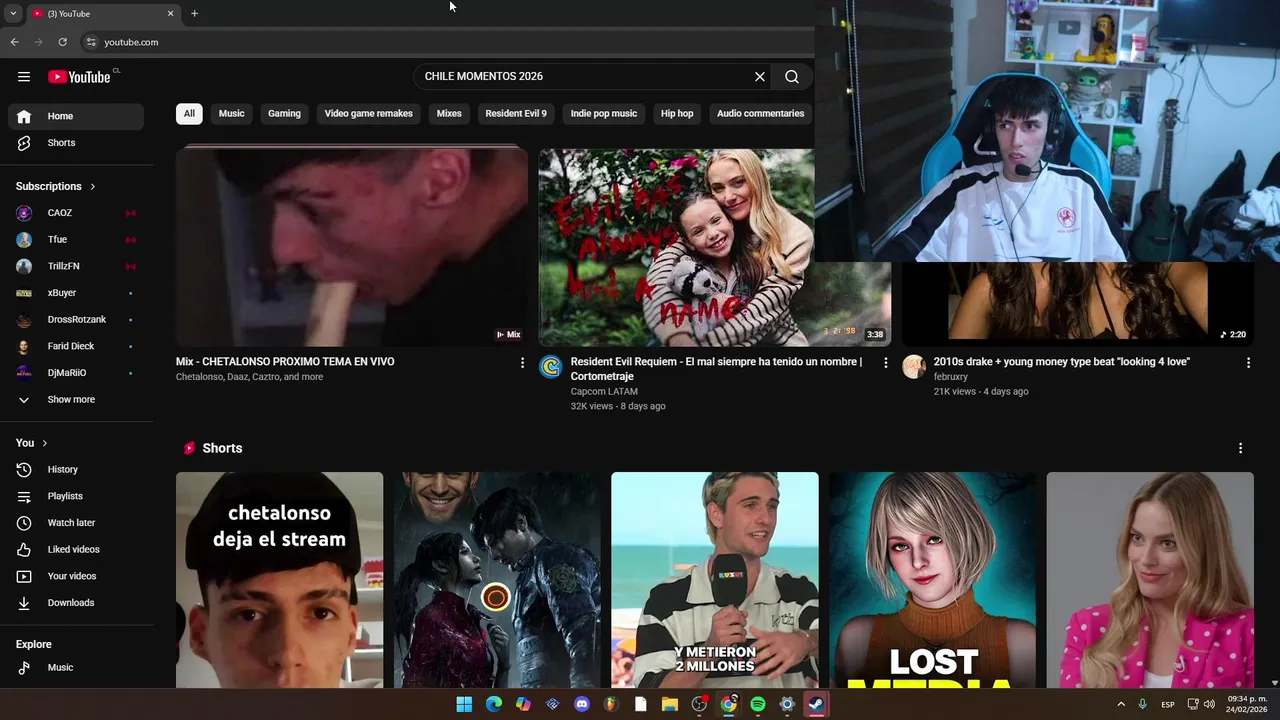Open Spotify from the taskbar
This screenshot has width=1280, height=720.
point(758,704)
